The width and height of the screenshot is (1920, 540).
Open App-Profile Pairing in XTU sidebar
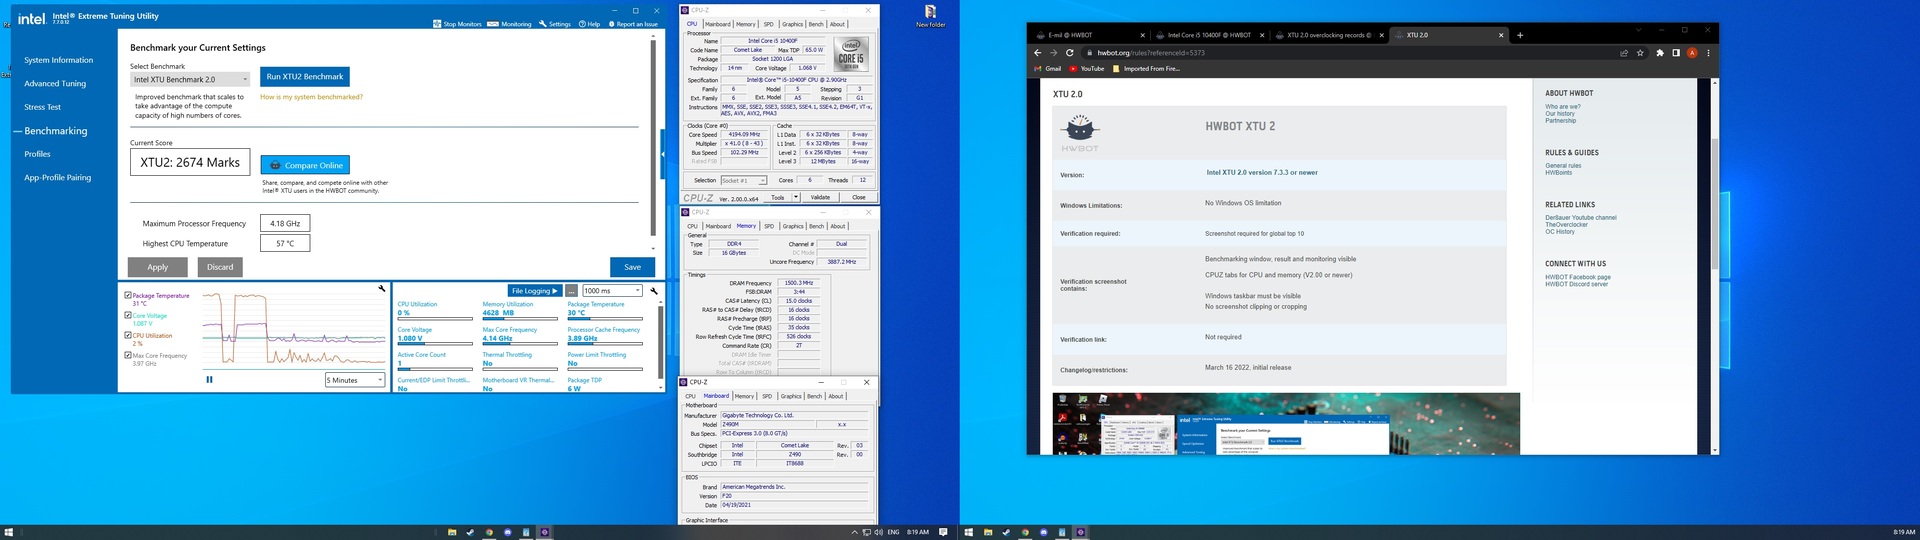[x=57, y=178]
